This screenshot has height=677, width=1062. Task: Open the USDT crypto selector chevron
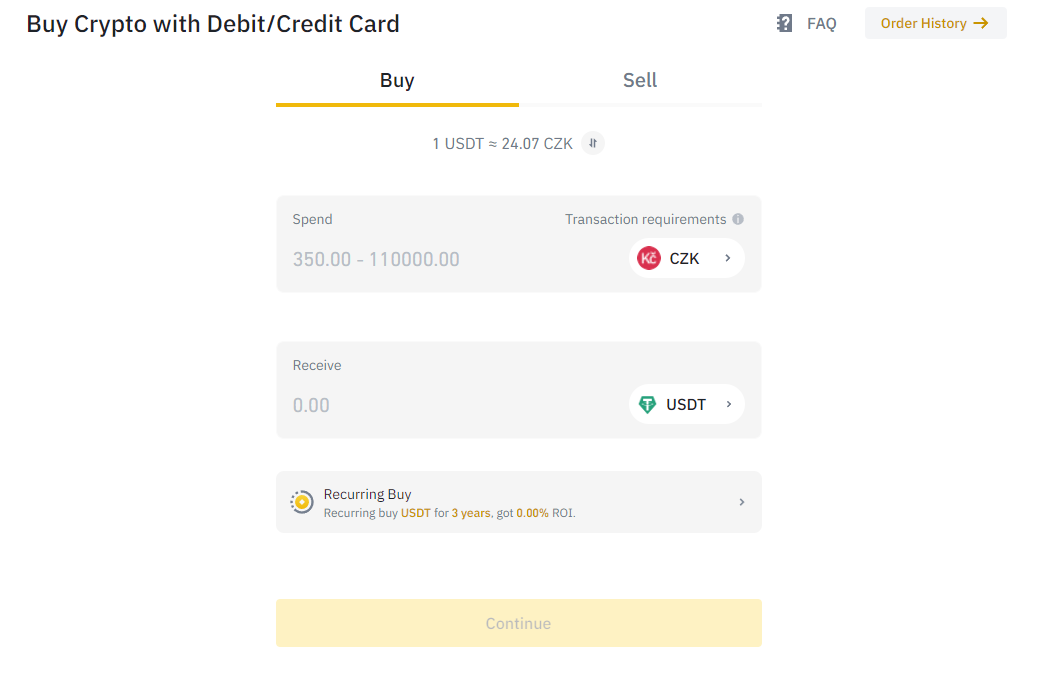(x=729, y=404)
